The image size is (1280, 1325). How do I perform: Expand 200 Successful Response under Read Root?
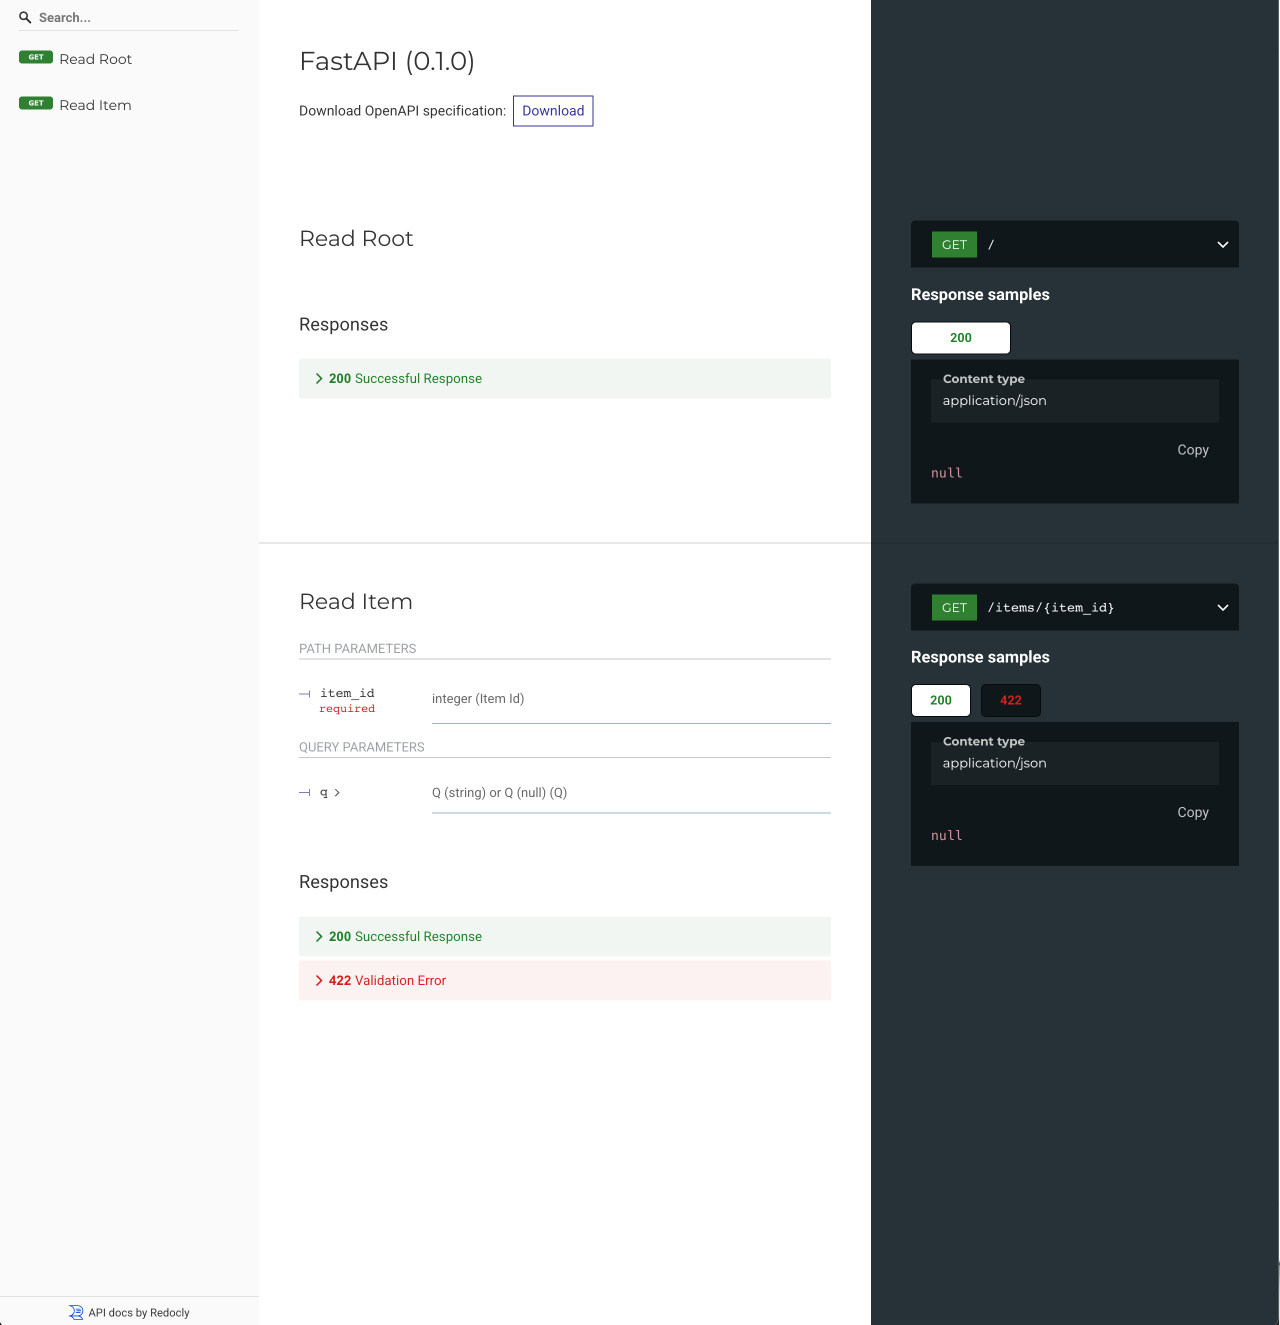pos(565,379)
